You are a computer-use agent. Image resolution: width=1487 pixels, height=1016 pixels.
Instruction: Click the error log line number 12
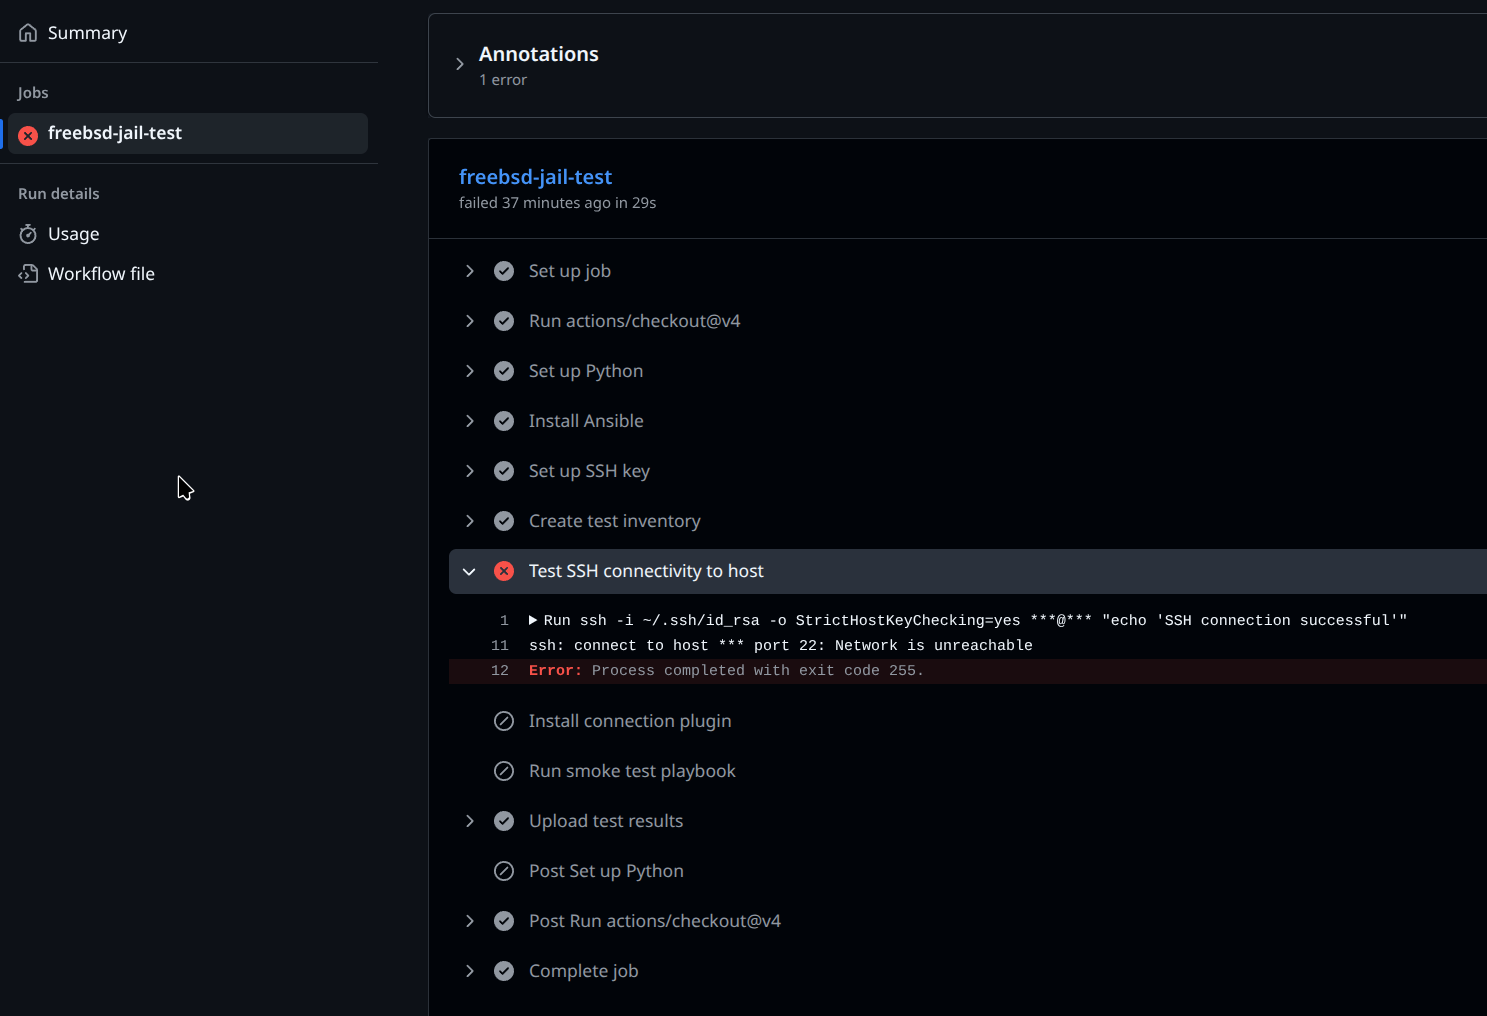(500, 671)
